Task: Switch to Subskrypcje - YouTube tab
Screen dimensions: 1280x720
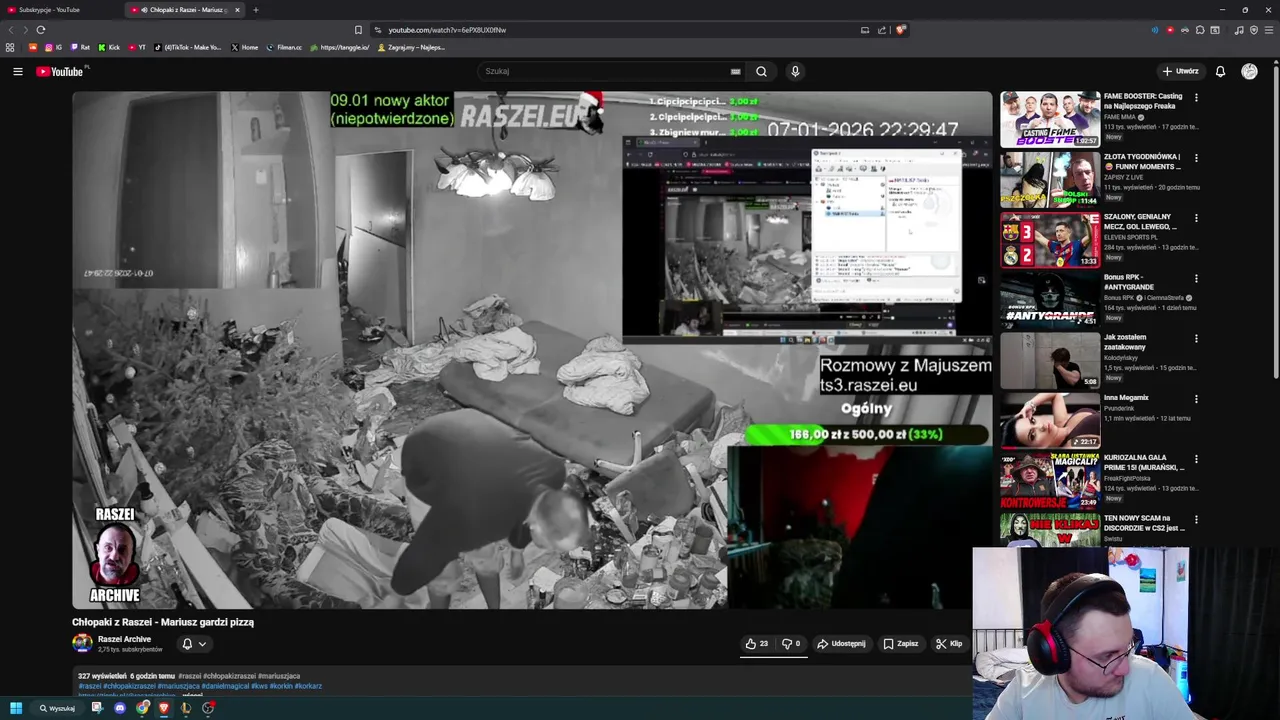Action: click(x=60, y=10)
